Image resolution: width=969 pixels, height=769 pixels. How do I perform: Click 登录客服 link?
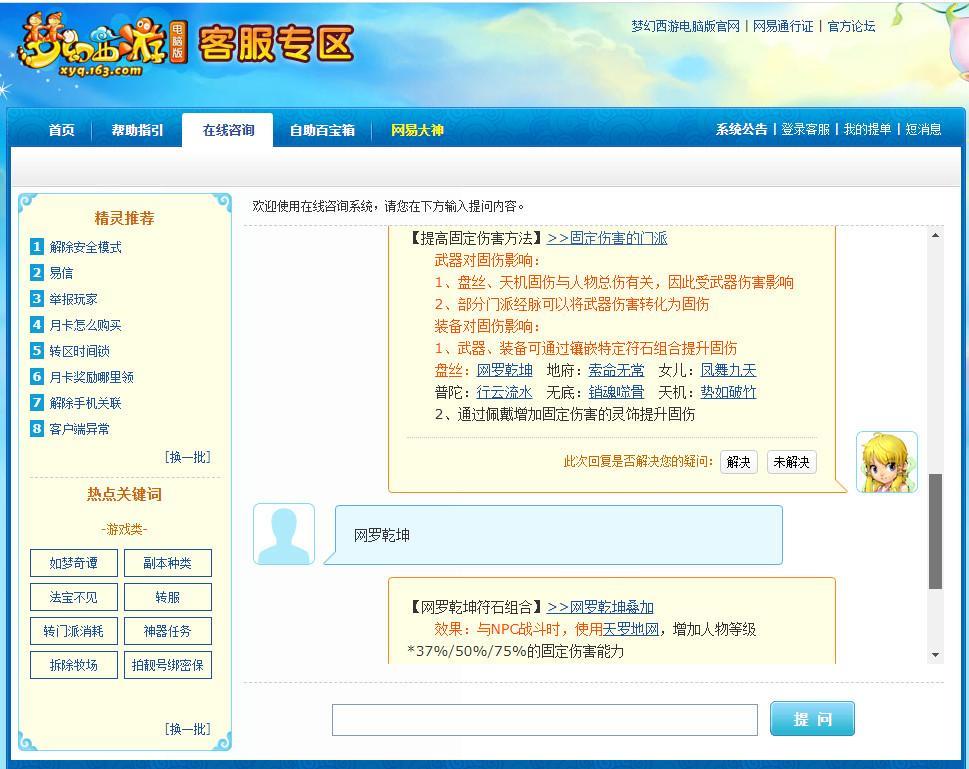click(805, 129)
